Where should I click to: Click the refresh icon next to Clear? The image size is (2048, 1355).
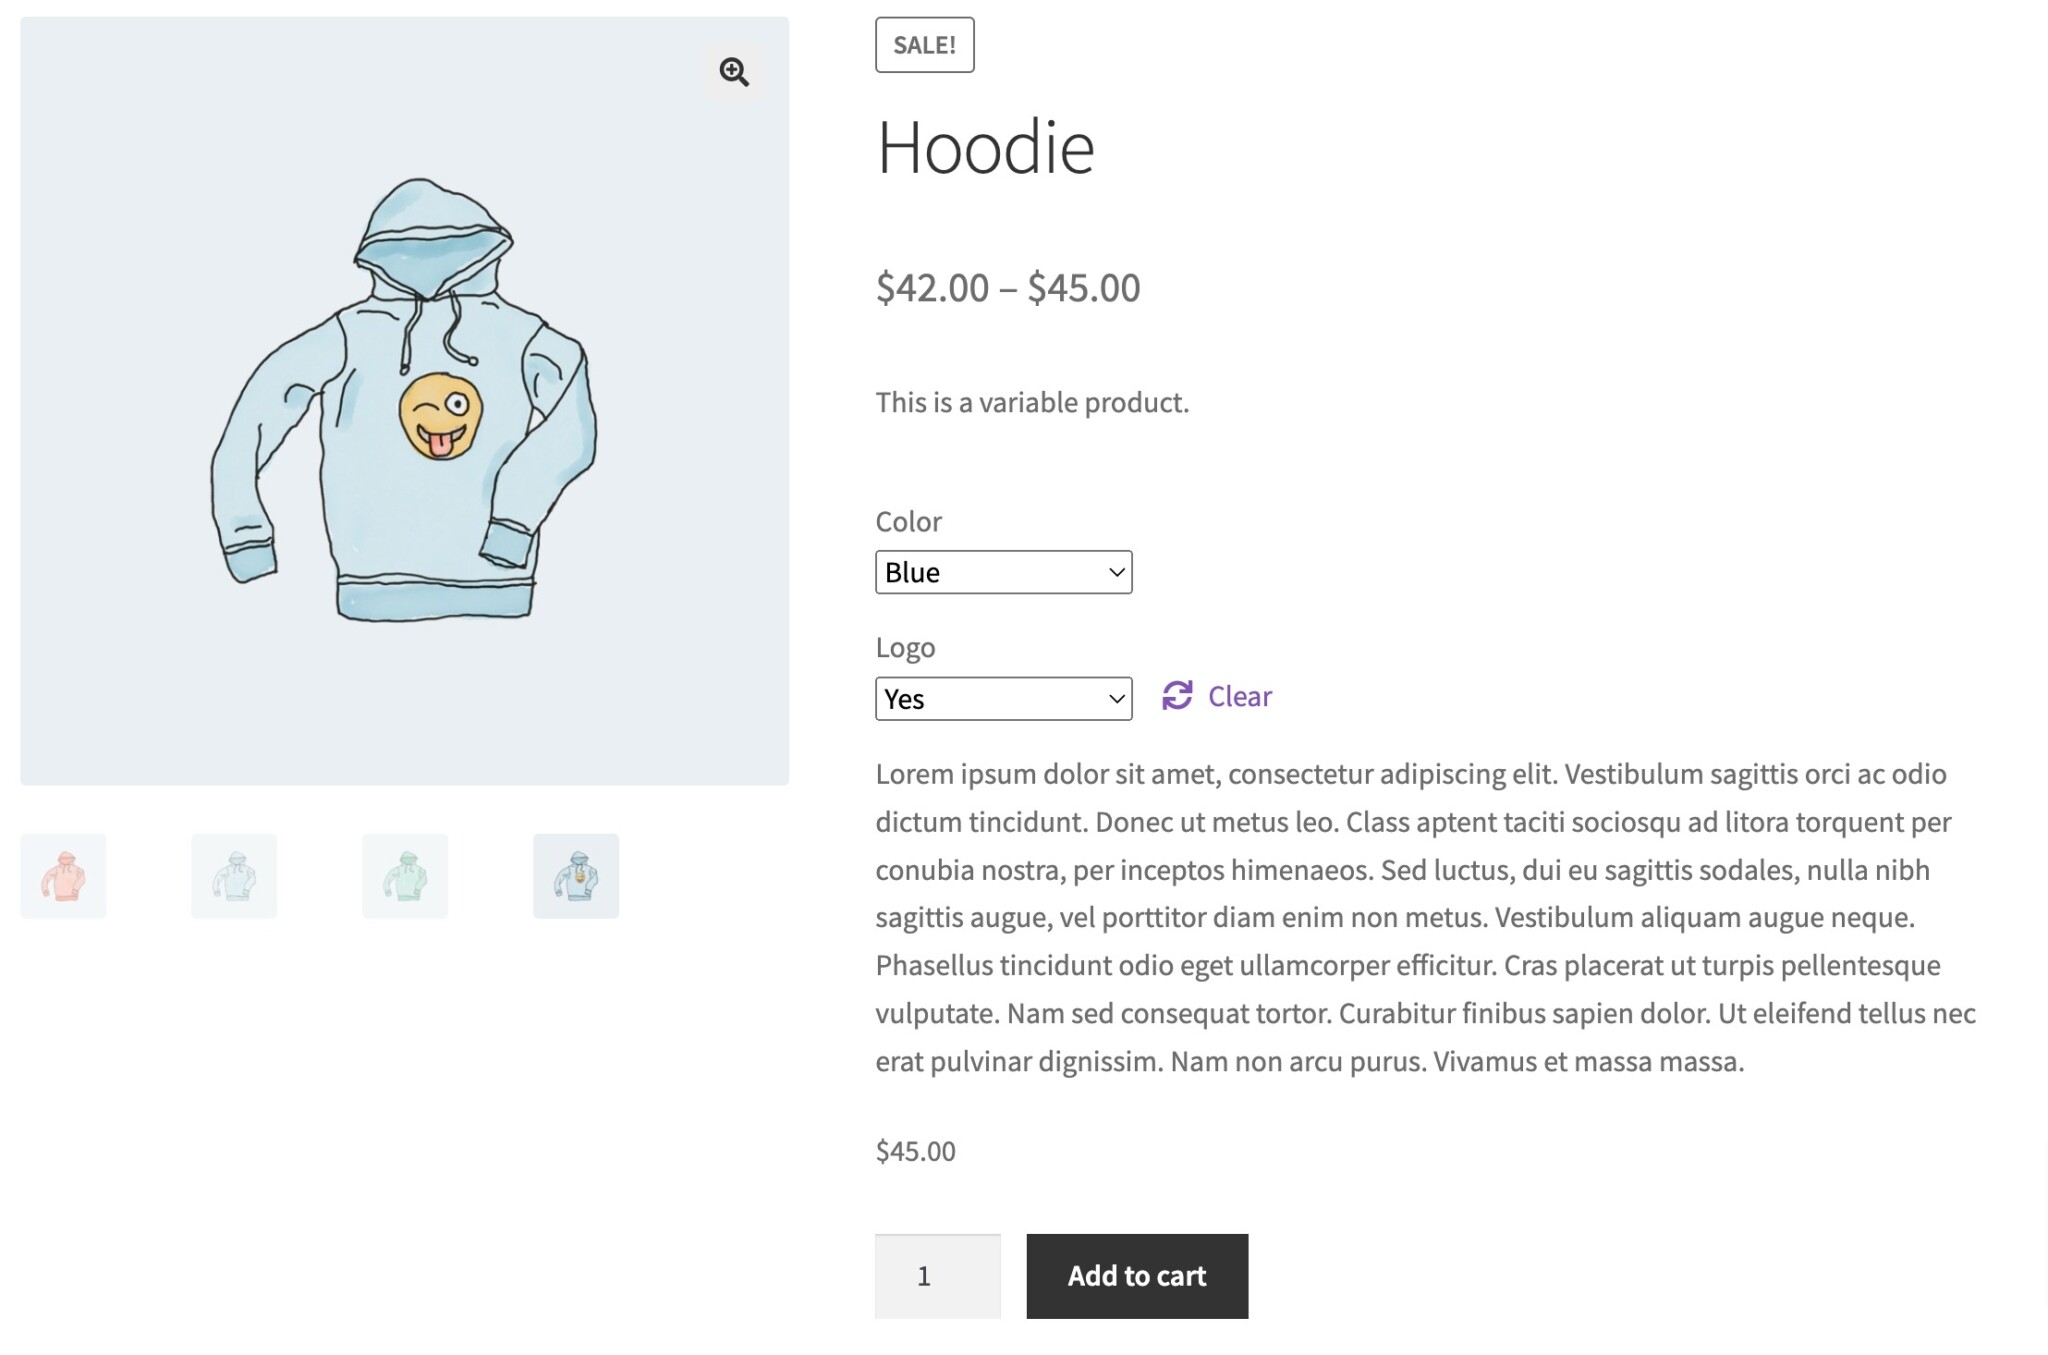click(1177, 695)
